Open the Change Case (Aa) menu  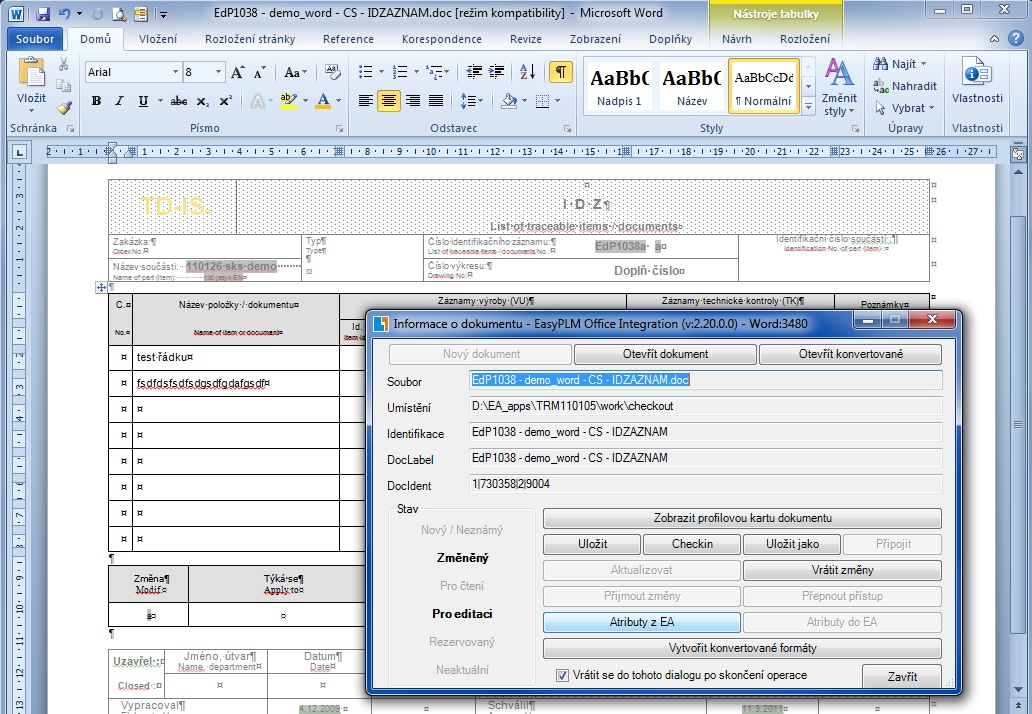tap(295, 72)
